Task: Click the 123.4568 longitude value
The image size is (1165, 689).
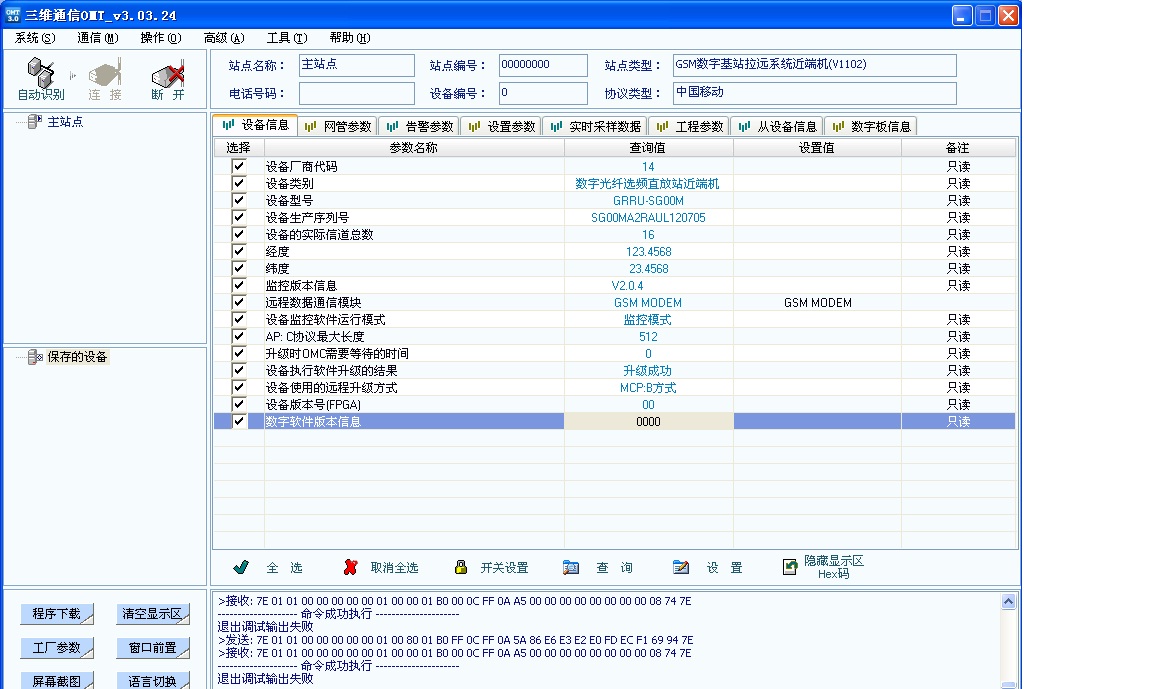Action: 648,252
